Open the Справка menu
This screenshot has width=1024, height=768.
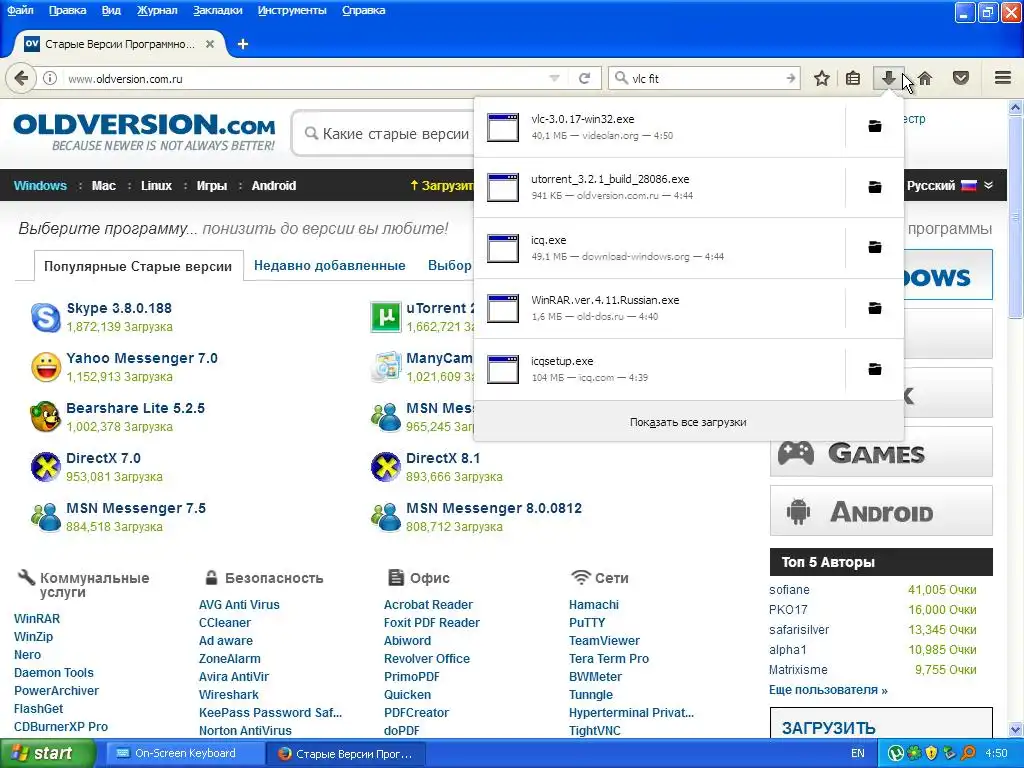tap(364, 10)
